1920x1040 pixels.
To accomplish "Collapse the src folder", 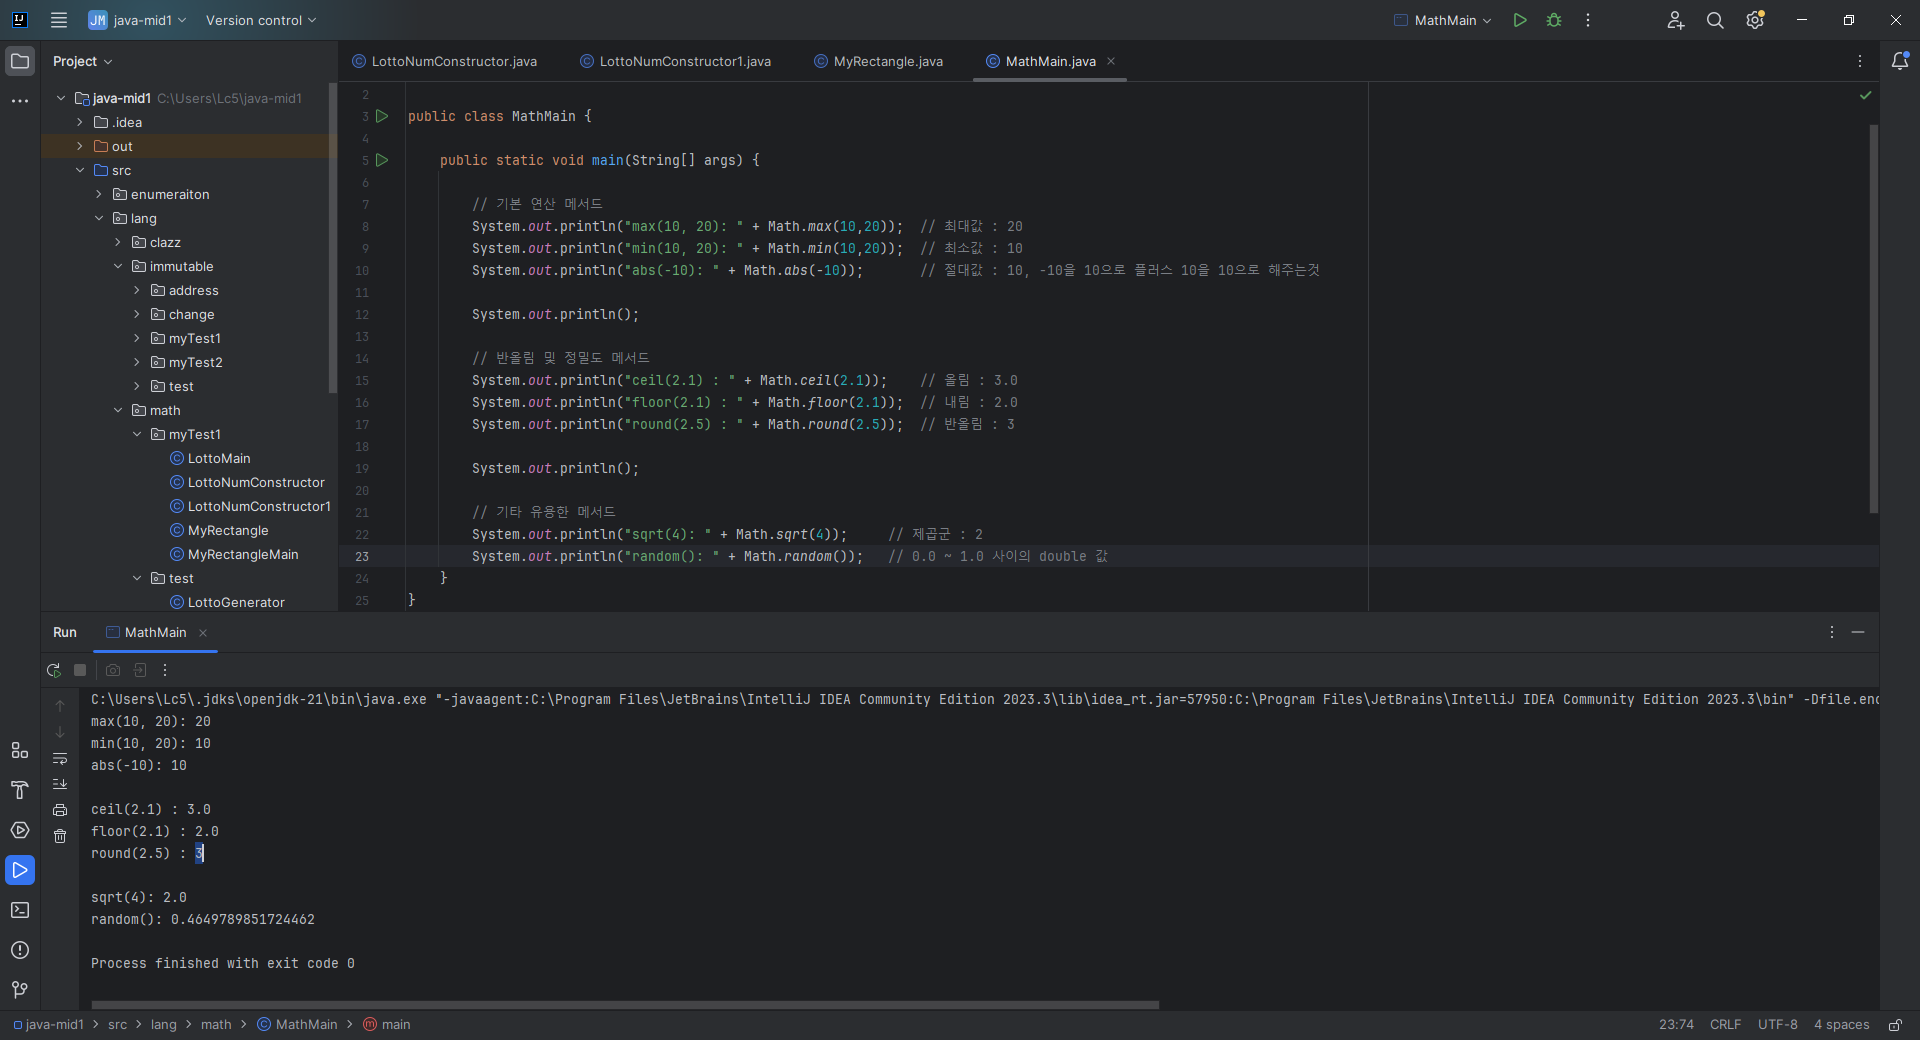I will click(x=80, y=170).
